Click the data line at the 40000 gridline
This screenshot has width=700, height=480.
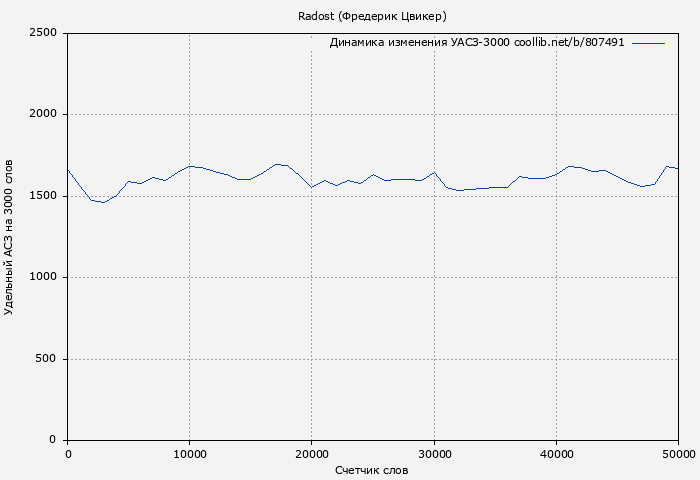[556, 174]
